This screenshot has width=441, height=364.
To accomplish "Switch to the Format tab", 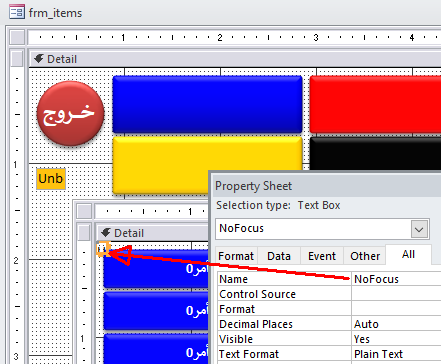I will coord(236,256).
